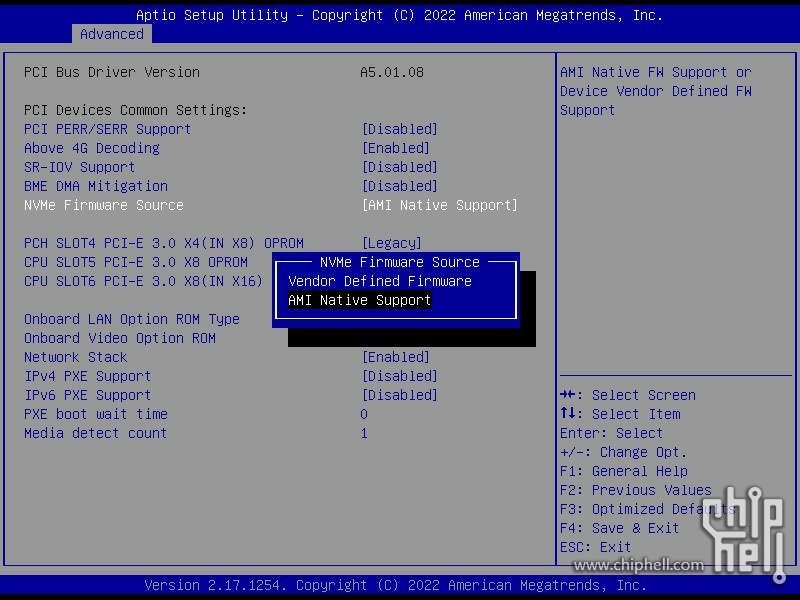
Task: Change the Above 4G Decoding [Enabled] value
Action: [x=396, y=148]
